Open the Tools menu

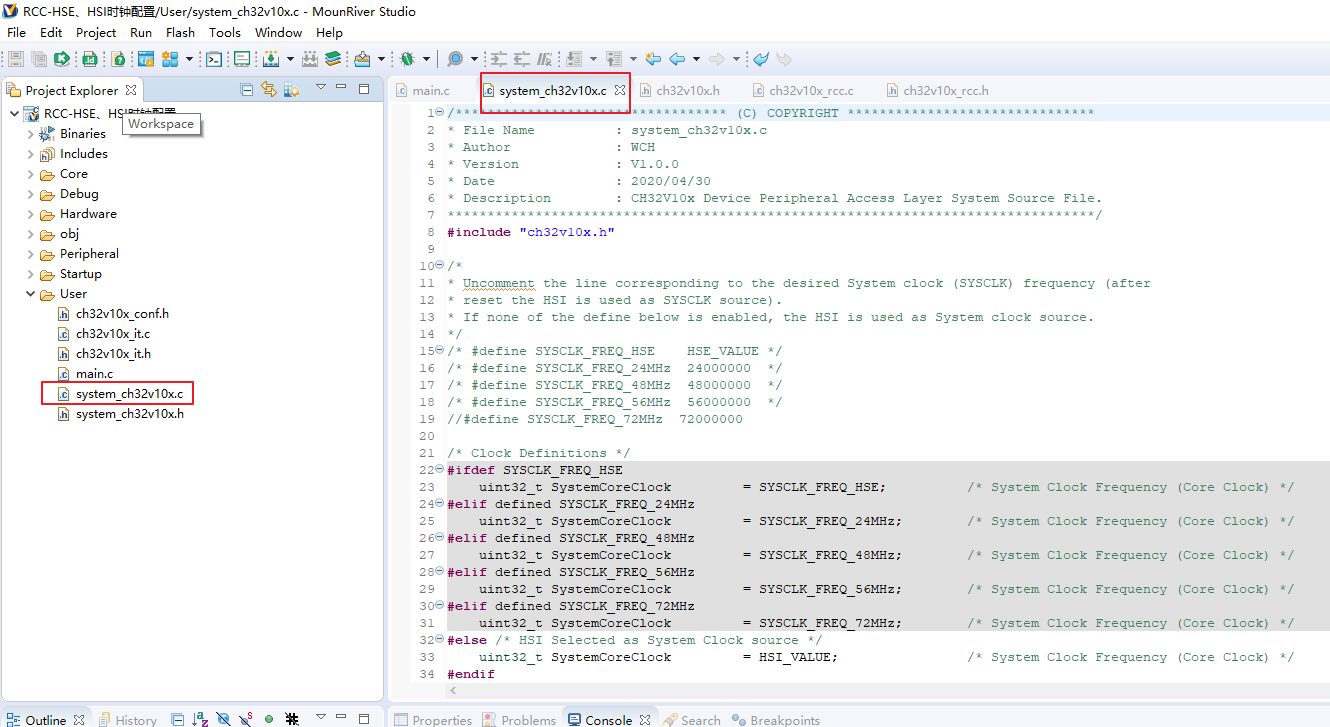point(225,32)
